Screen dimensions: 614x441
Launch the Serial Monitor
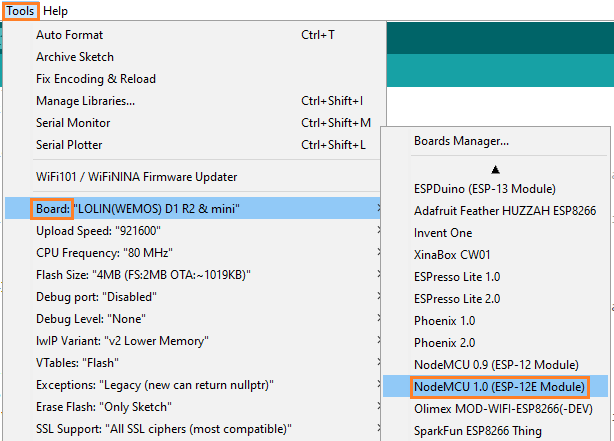(73, 123)
